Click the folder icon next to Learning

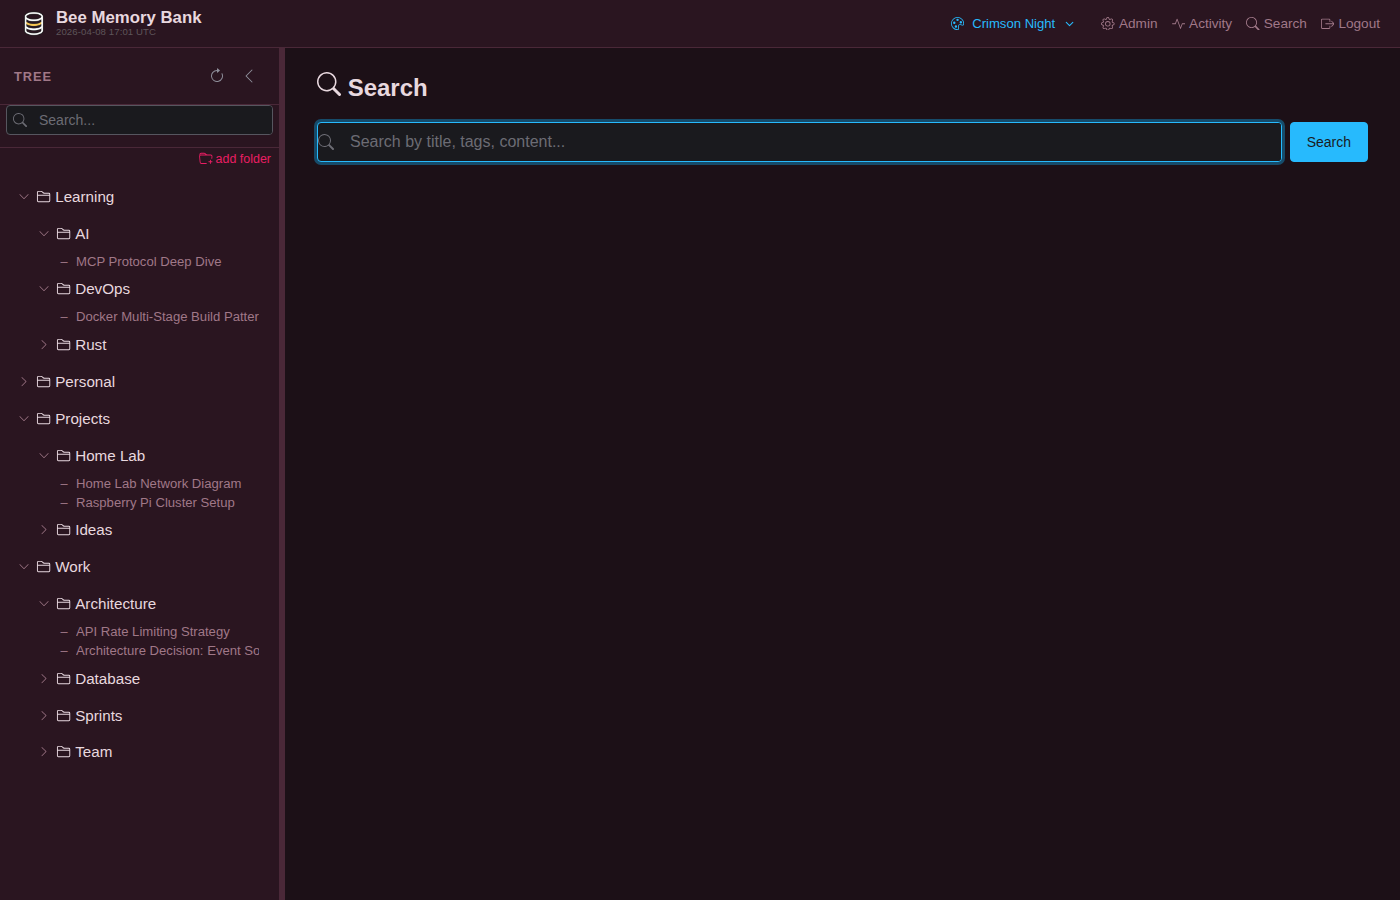tap(44, 197)
